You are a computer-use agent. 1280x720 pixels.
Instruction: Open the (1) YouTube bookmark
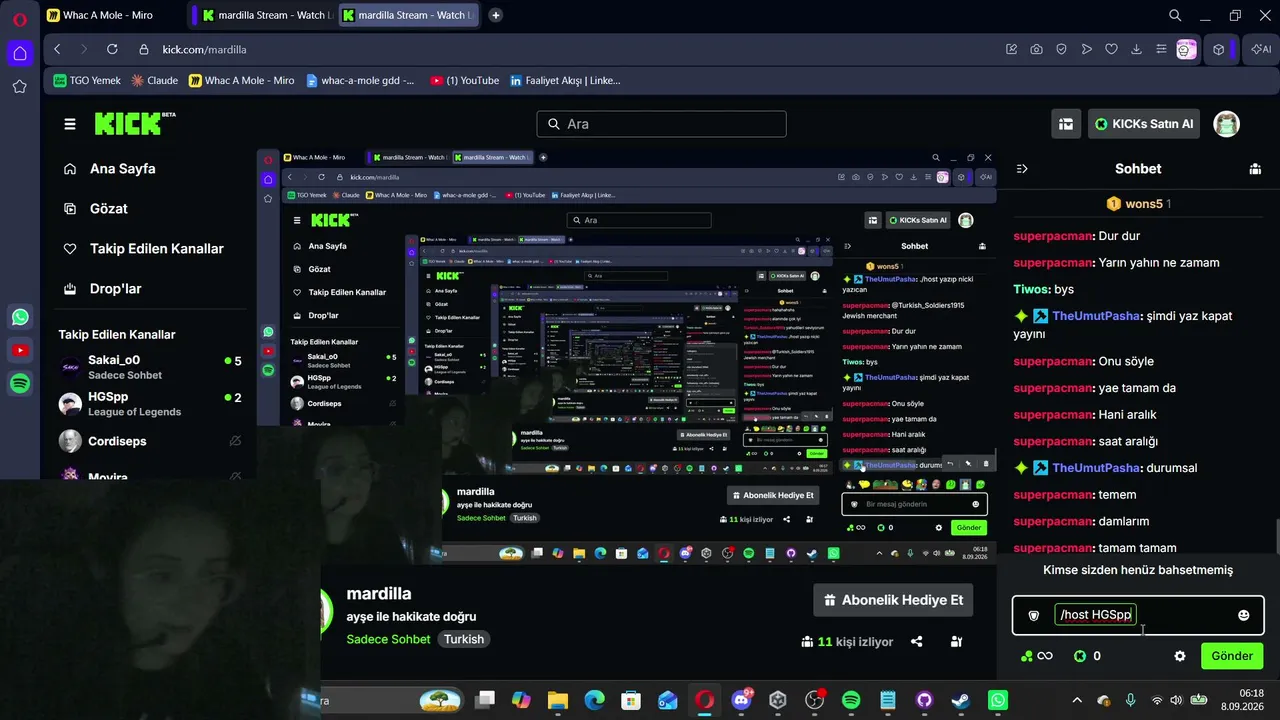pyautogui.click(x=465, y=80)
